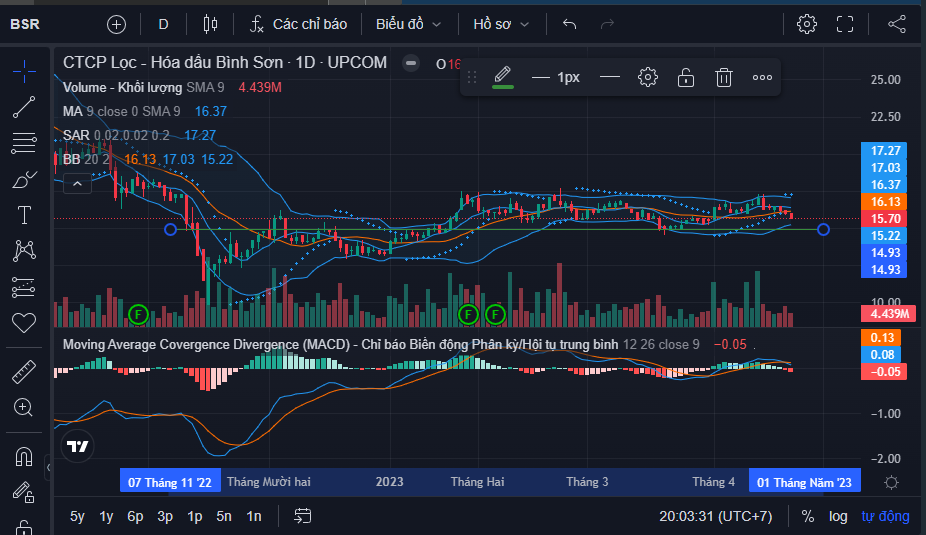The image size is (926, 535).
Task: Select the trend line drawing tool
Action: pyautogui.click(x=24, y=107)
